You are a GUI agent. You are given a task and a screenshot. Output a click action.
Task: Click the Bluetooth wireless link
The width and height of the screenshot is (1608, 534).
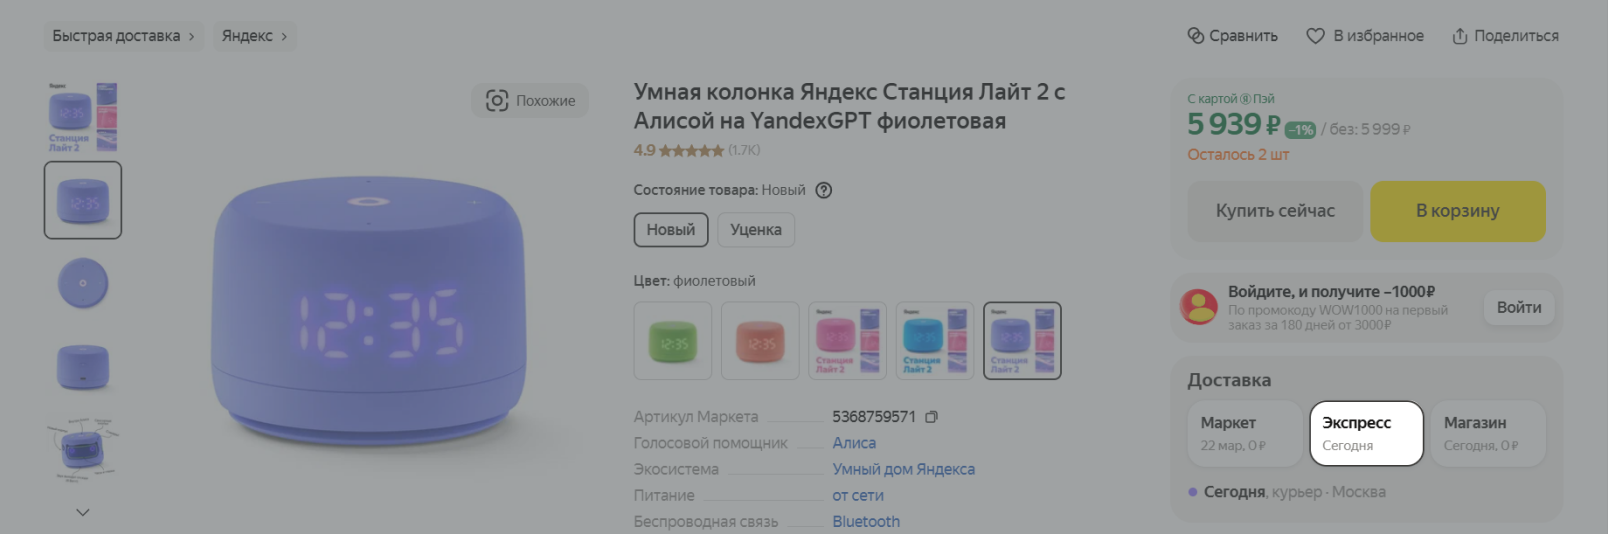(x=866, y=521)
